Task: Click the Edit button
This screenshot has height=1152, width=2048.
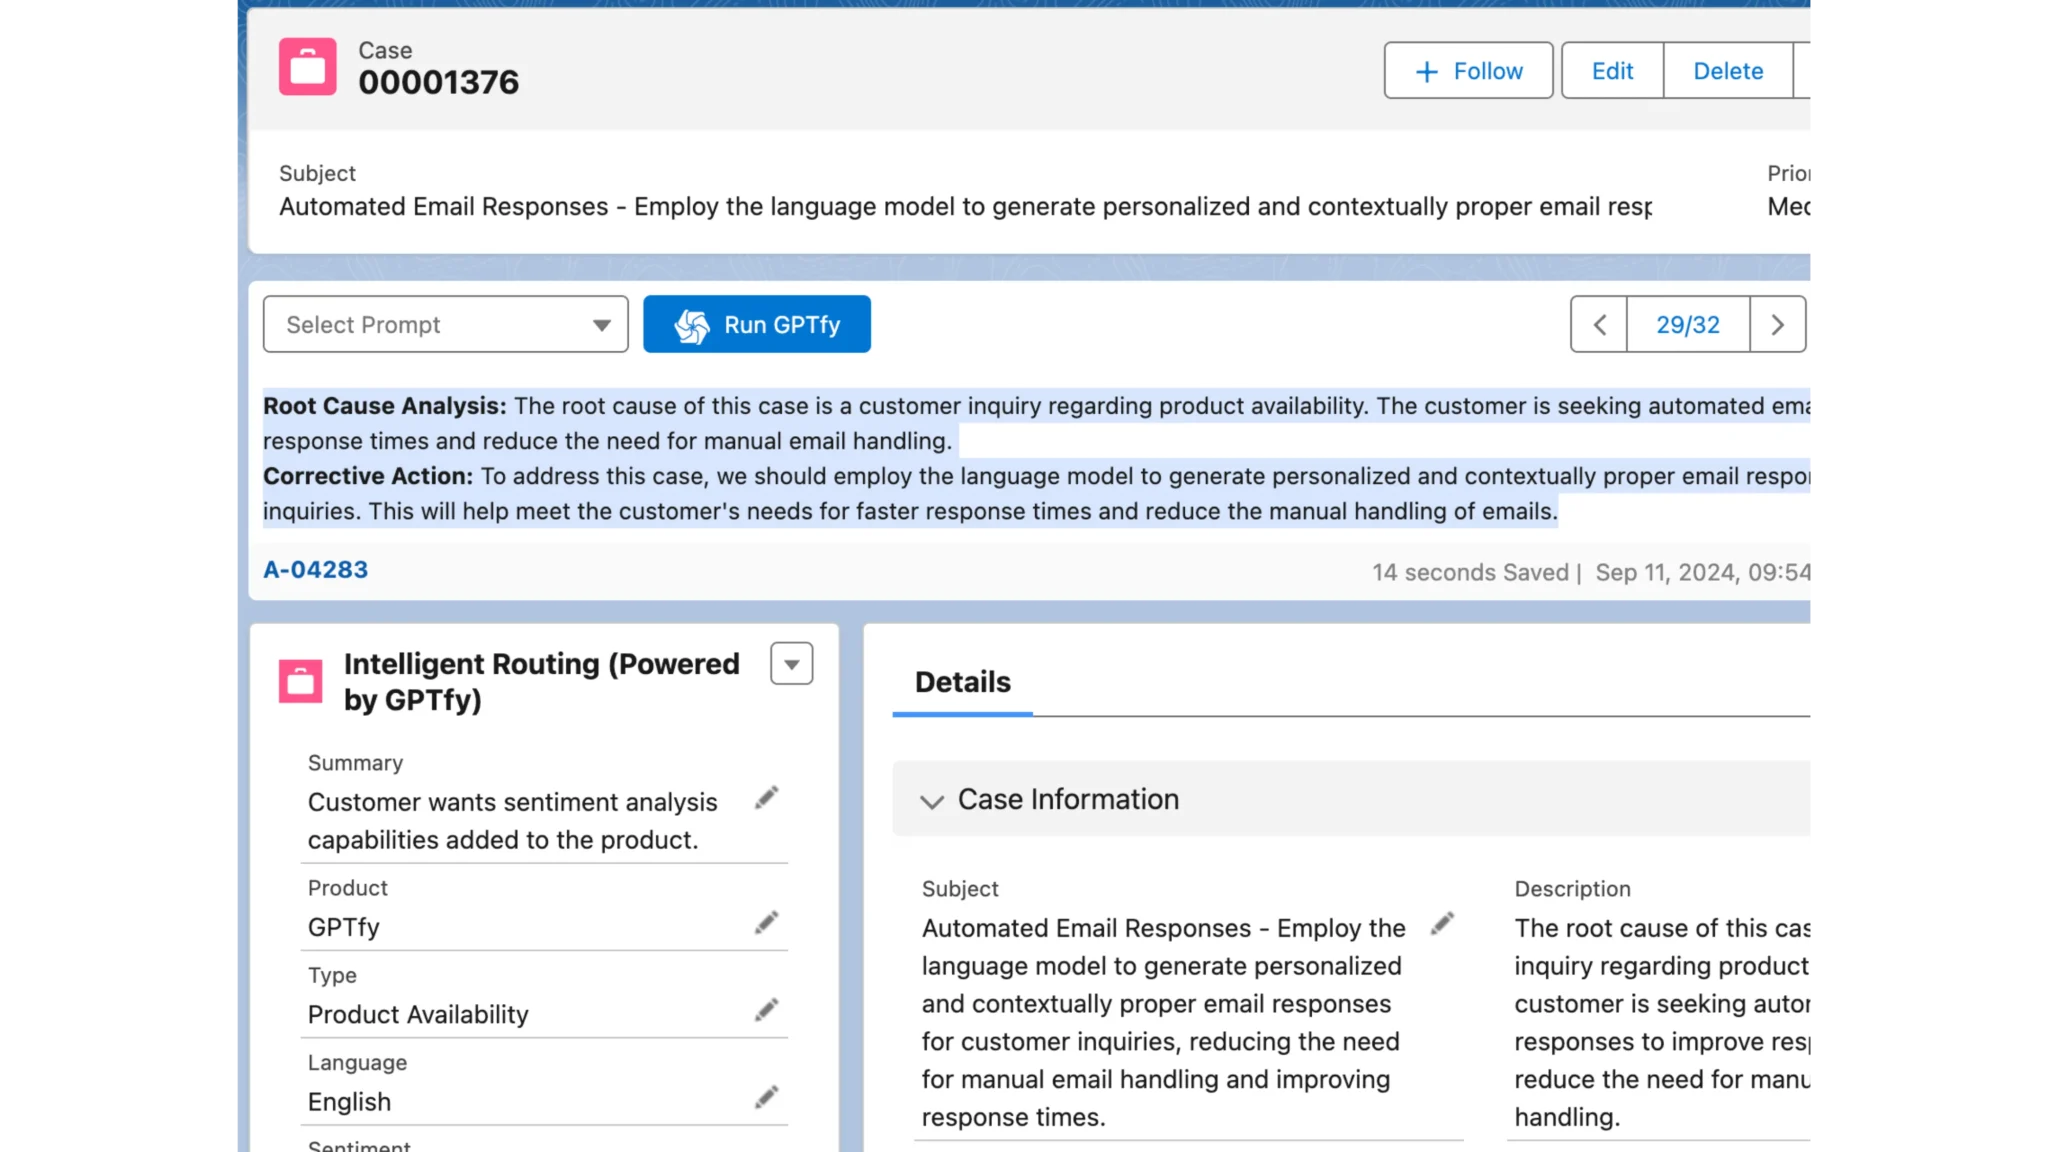Action: point(1612,71)
